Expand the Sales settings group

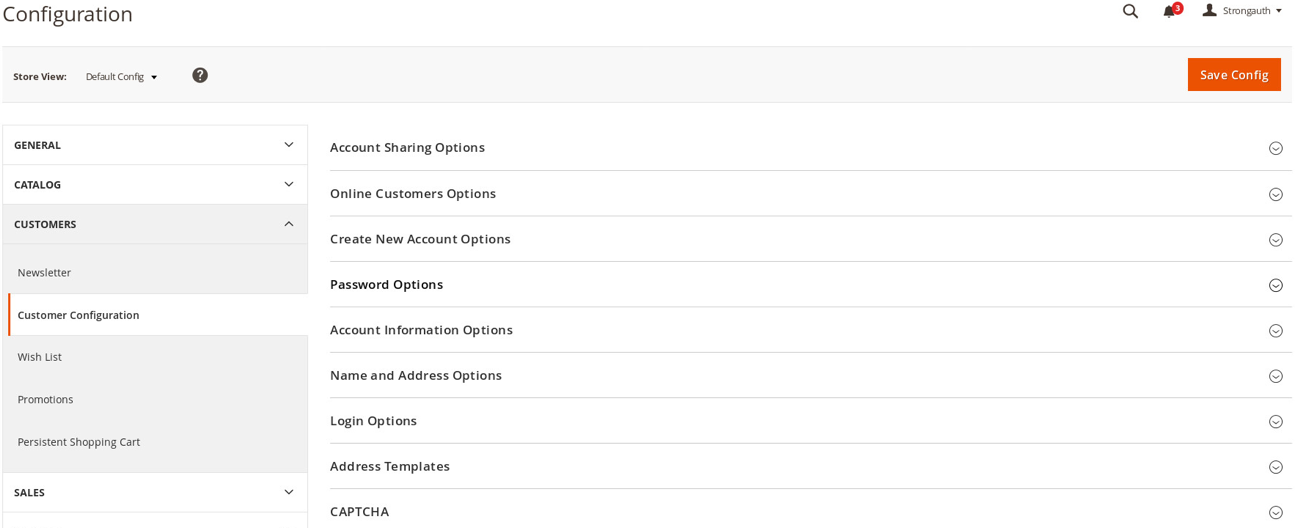click(x=155, y=492)
